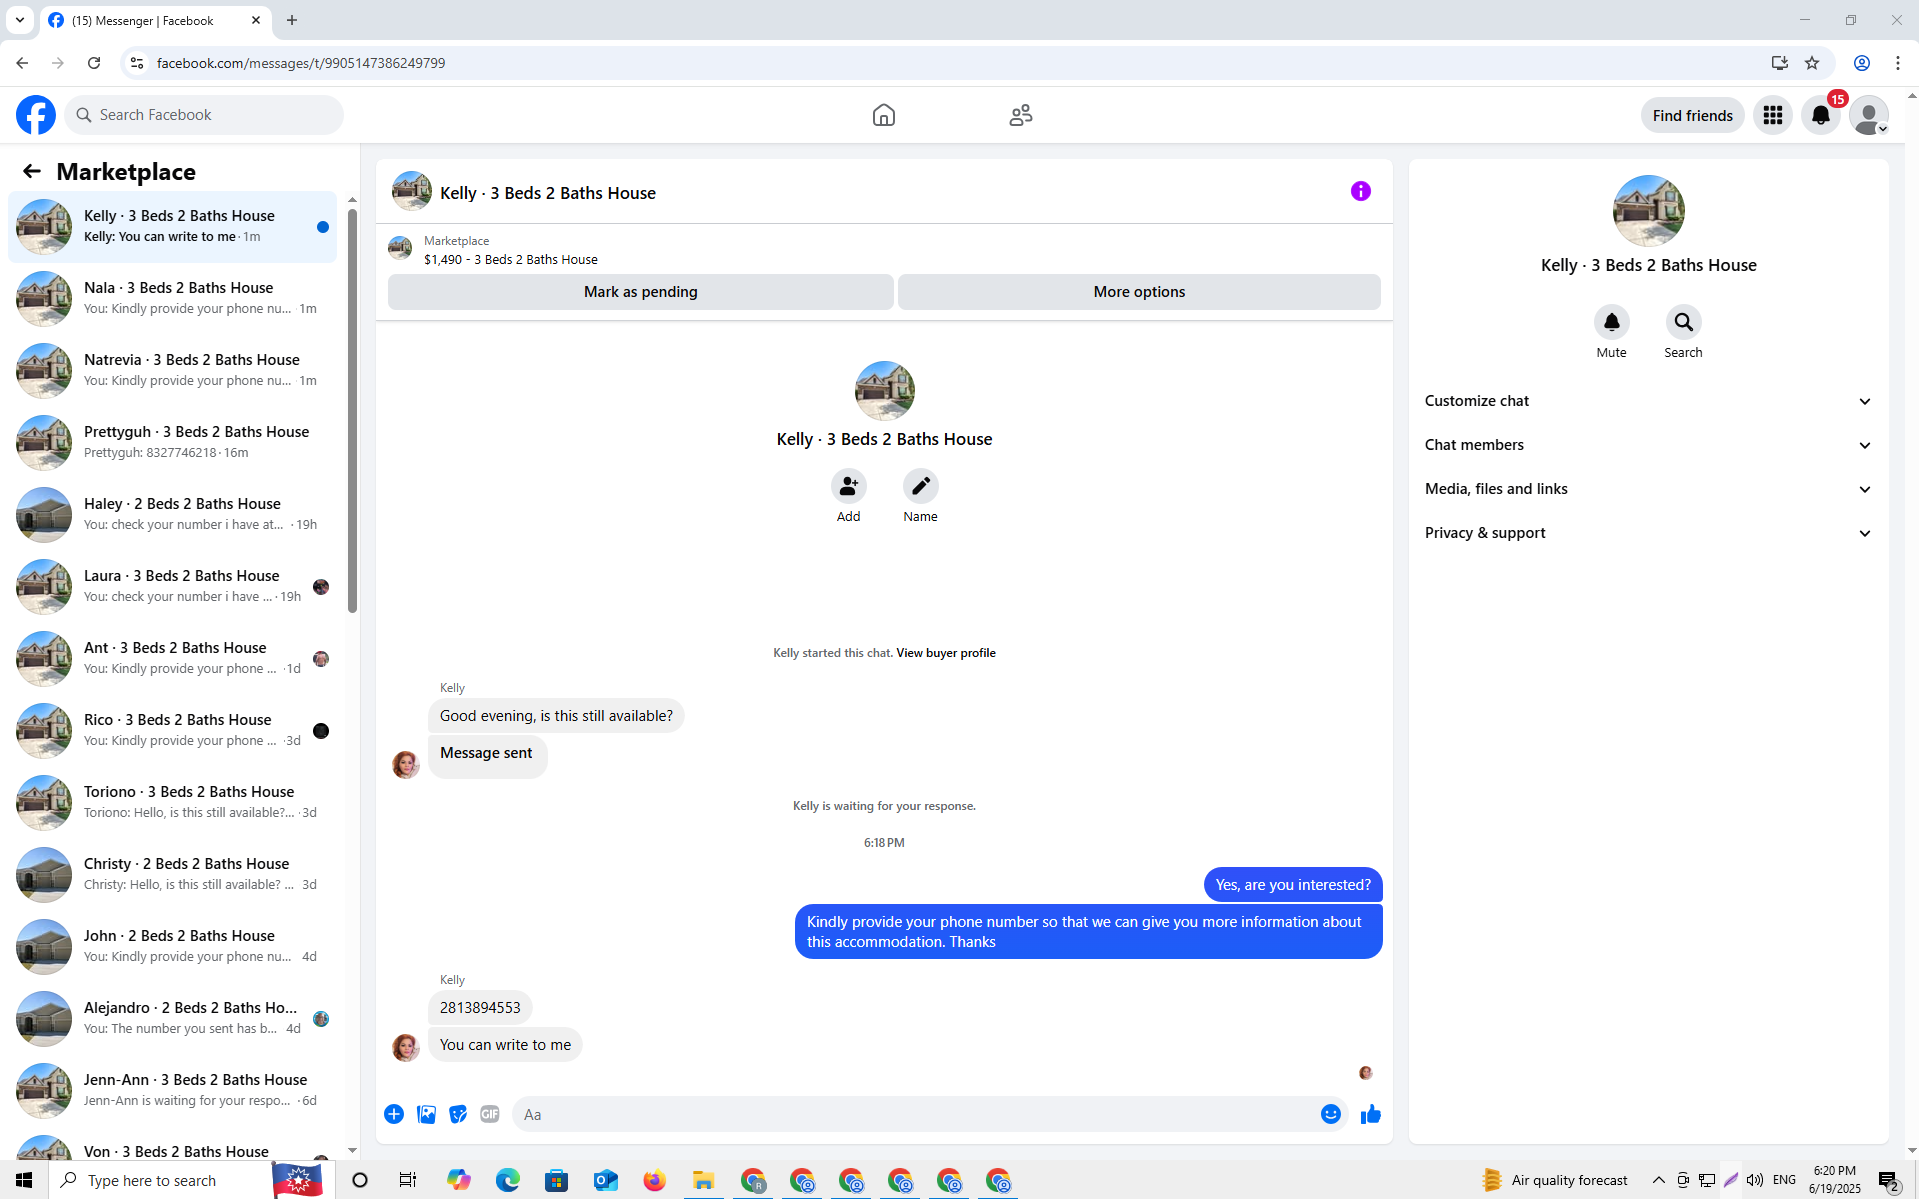Open the Laura conversation

point(172,586)
